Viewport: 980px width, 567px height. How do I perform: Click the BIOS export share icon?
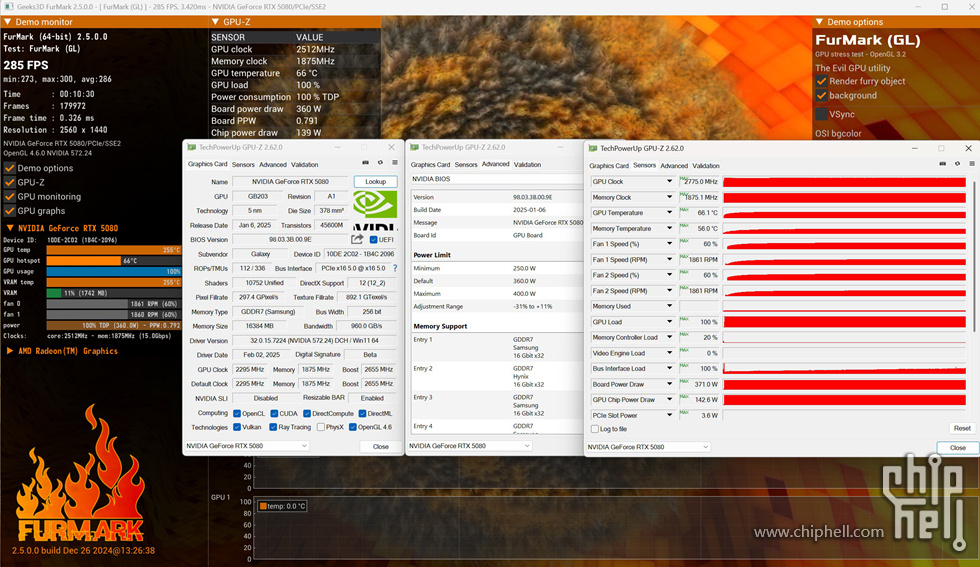pos(357,239)
